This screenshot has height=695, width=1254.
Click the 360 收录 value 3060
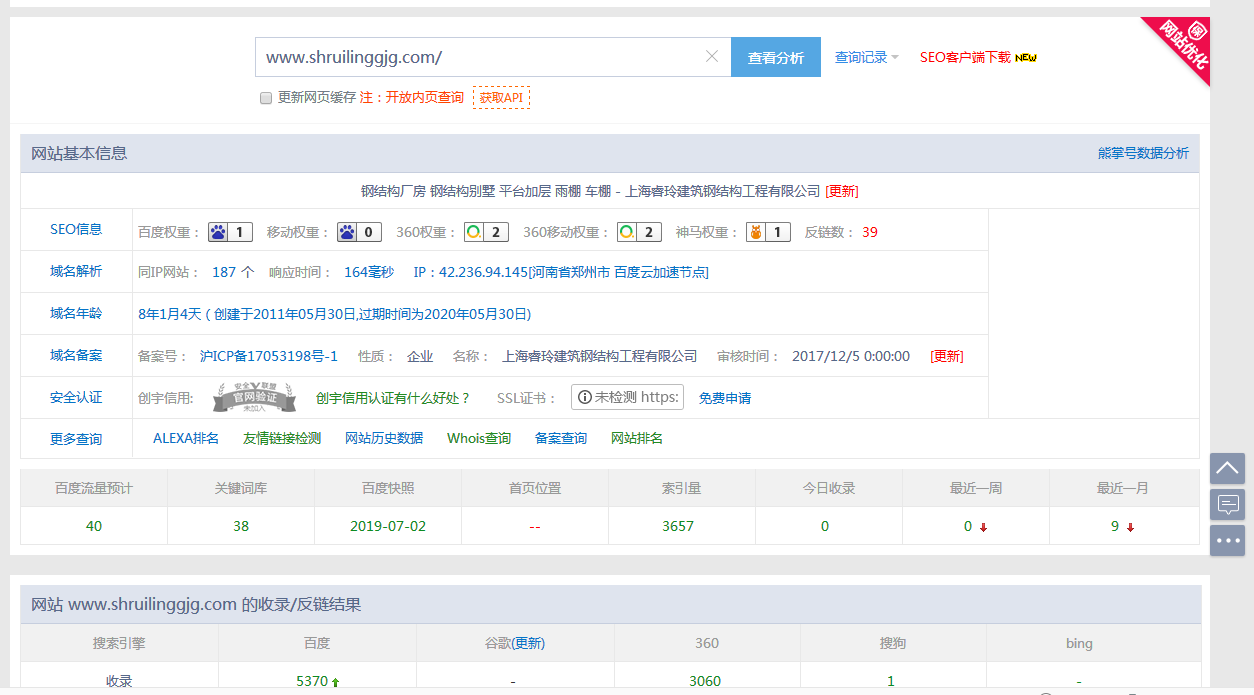705,681
